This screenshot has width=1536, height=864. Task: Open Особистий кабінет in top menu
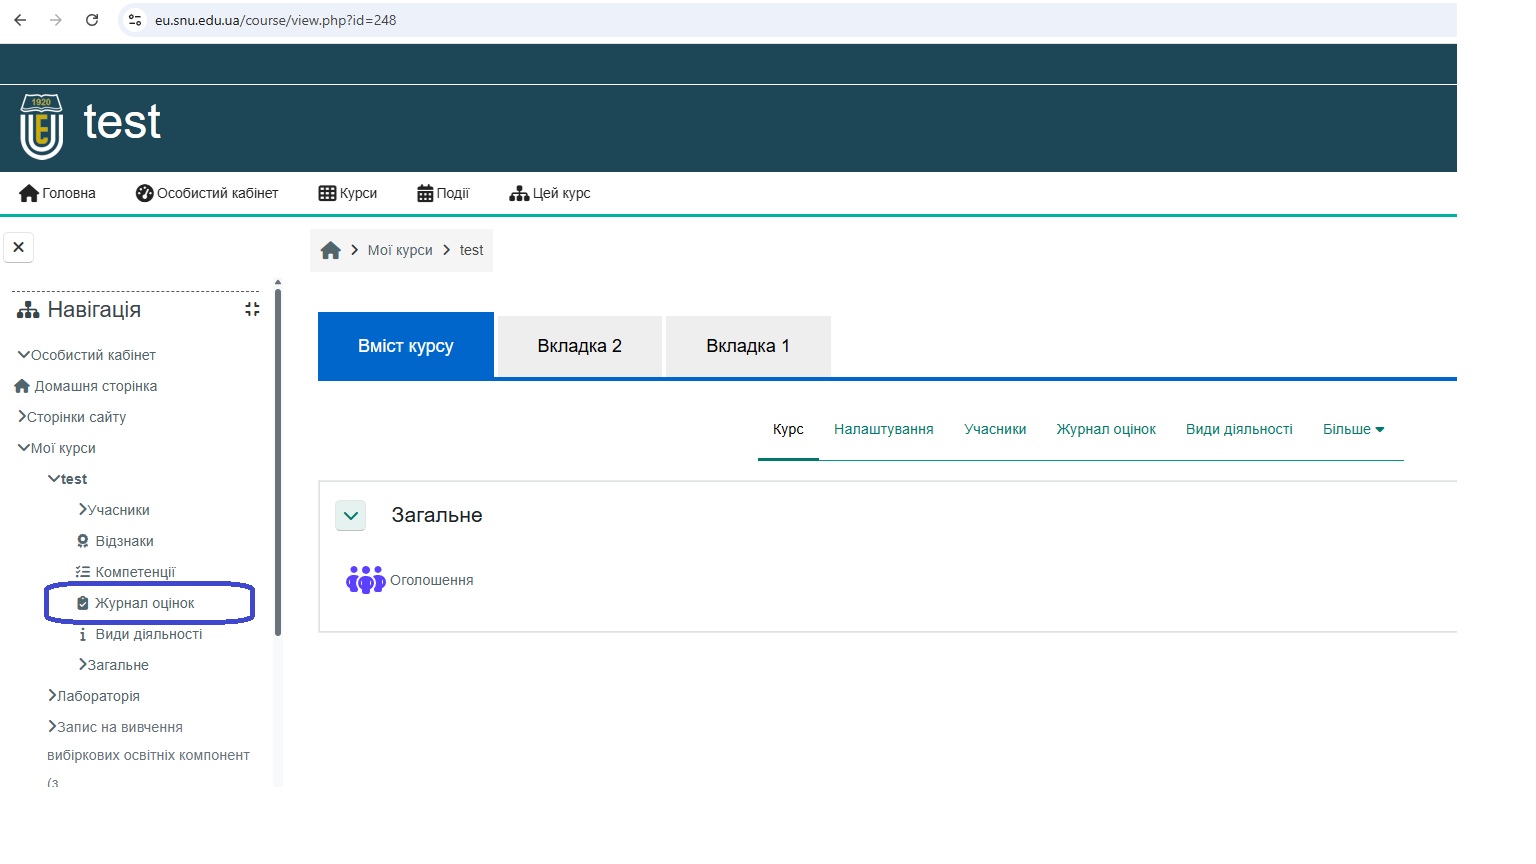pos(207,193)
